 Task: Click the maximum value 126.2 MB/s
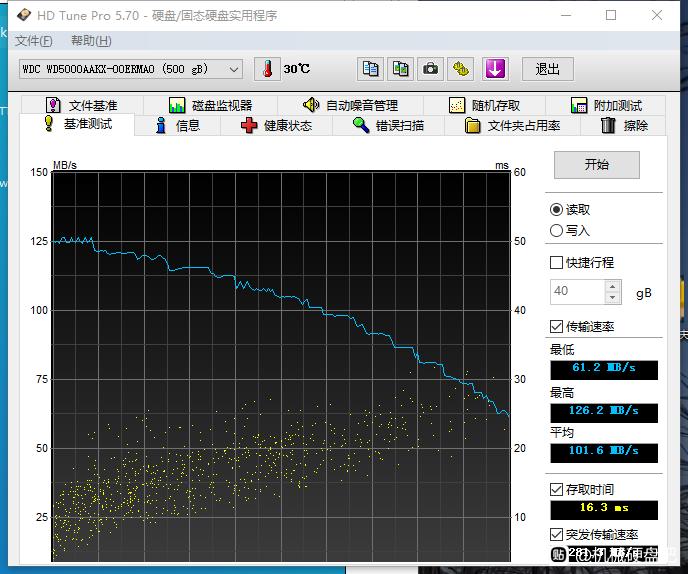click(x=604, y=413)
